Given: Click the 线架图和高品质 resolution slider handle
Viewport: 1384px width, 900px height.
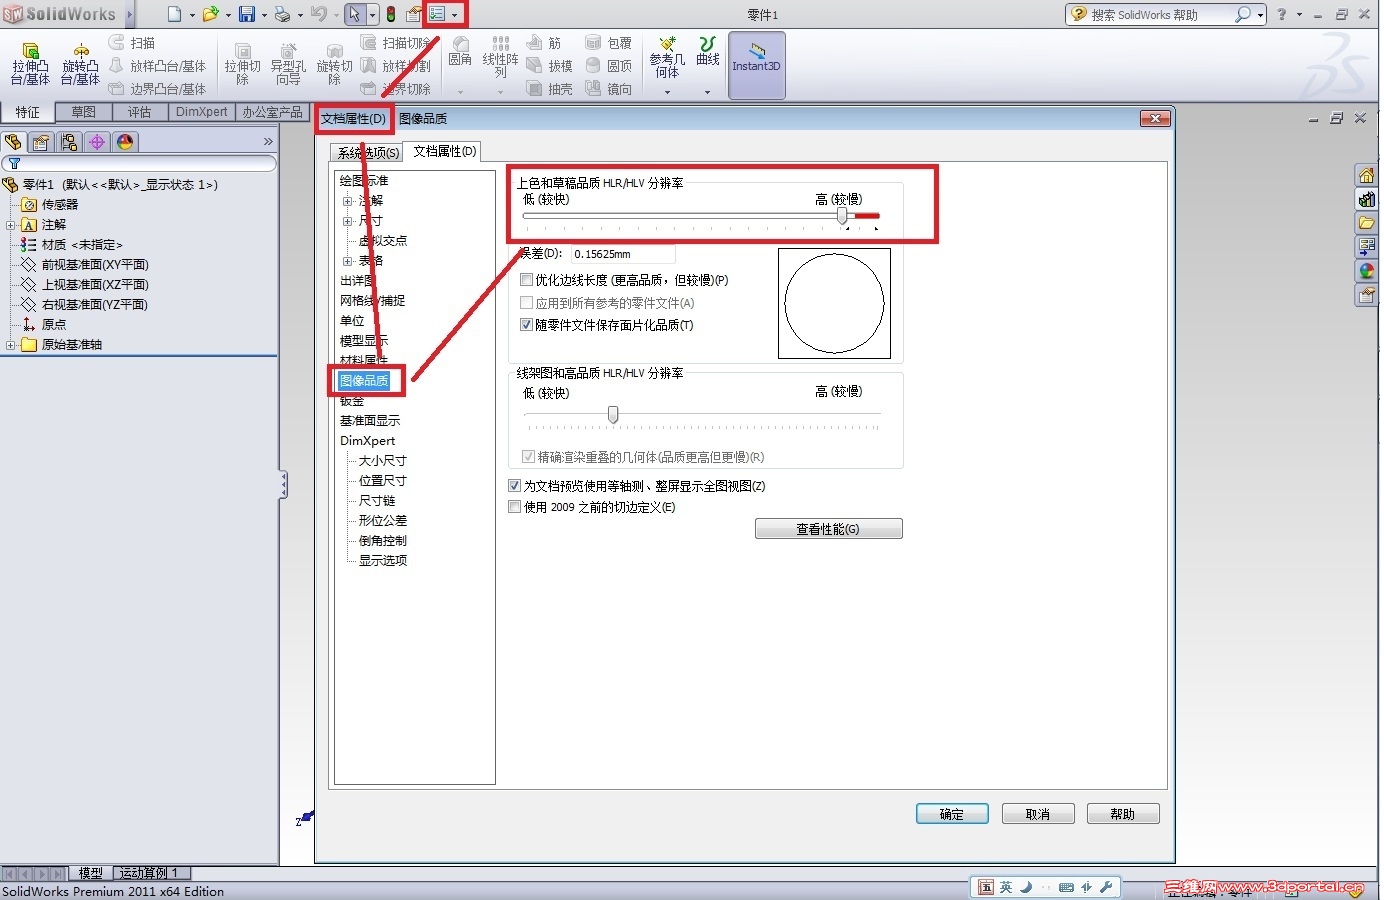Looking at the screenshot, I should [613, 414].
